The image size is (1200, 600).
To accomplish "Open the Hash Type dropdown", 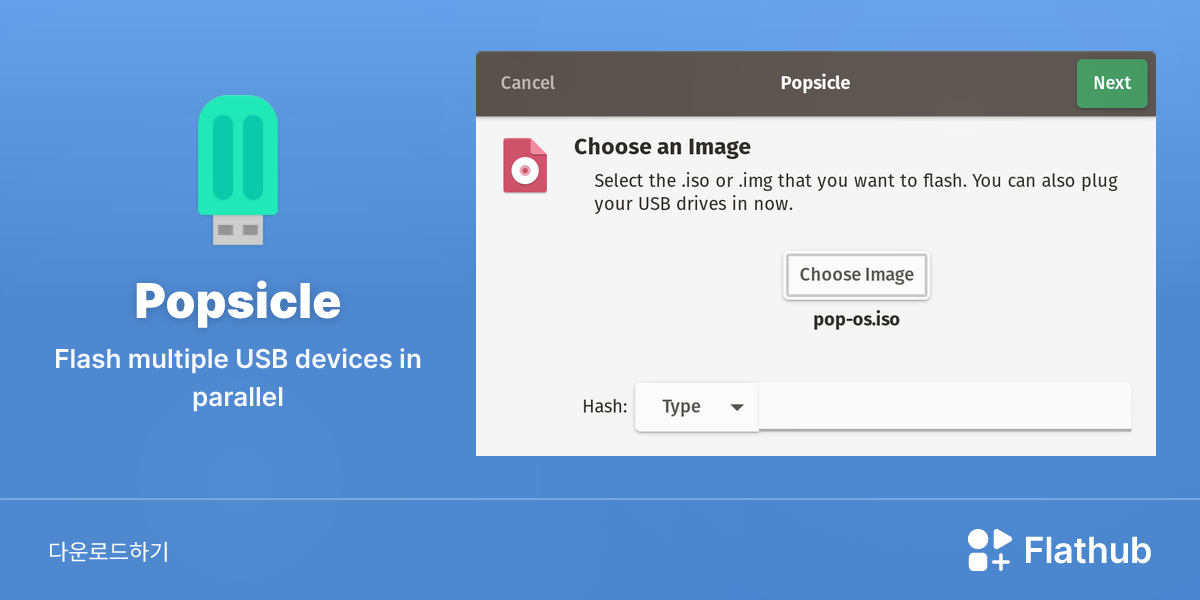I will [x=697, y=407].
